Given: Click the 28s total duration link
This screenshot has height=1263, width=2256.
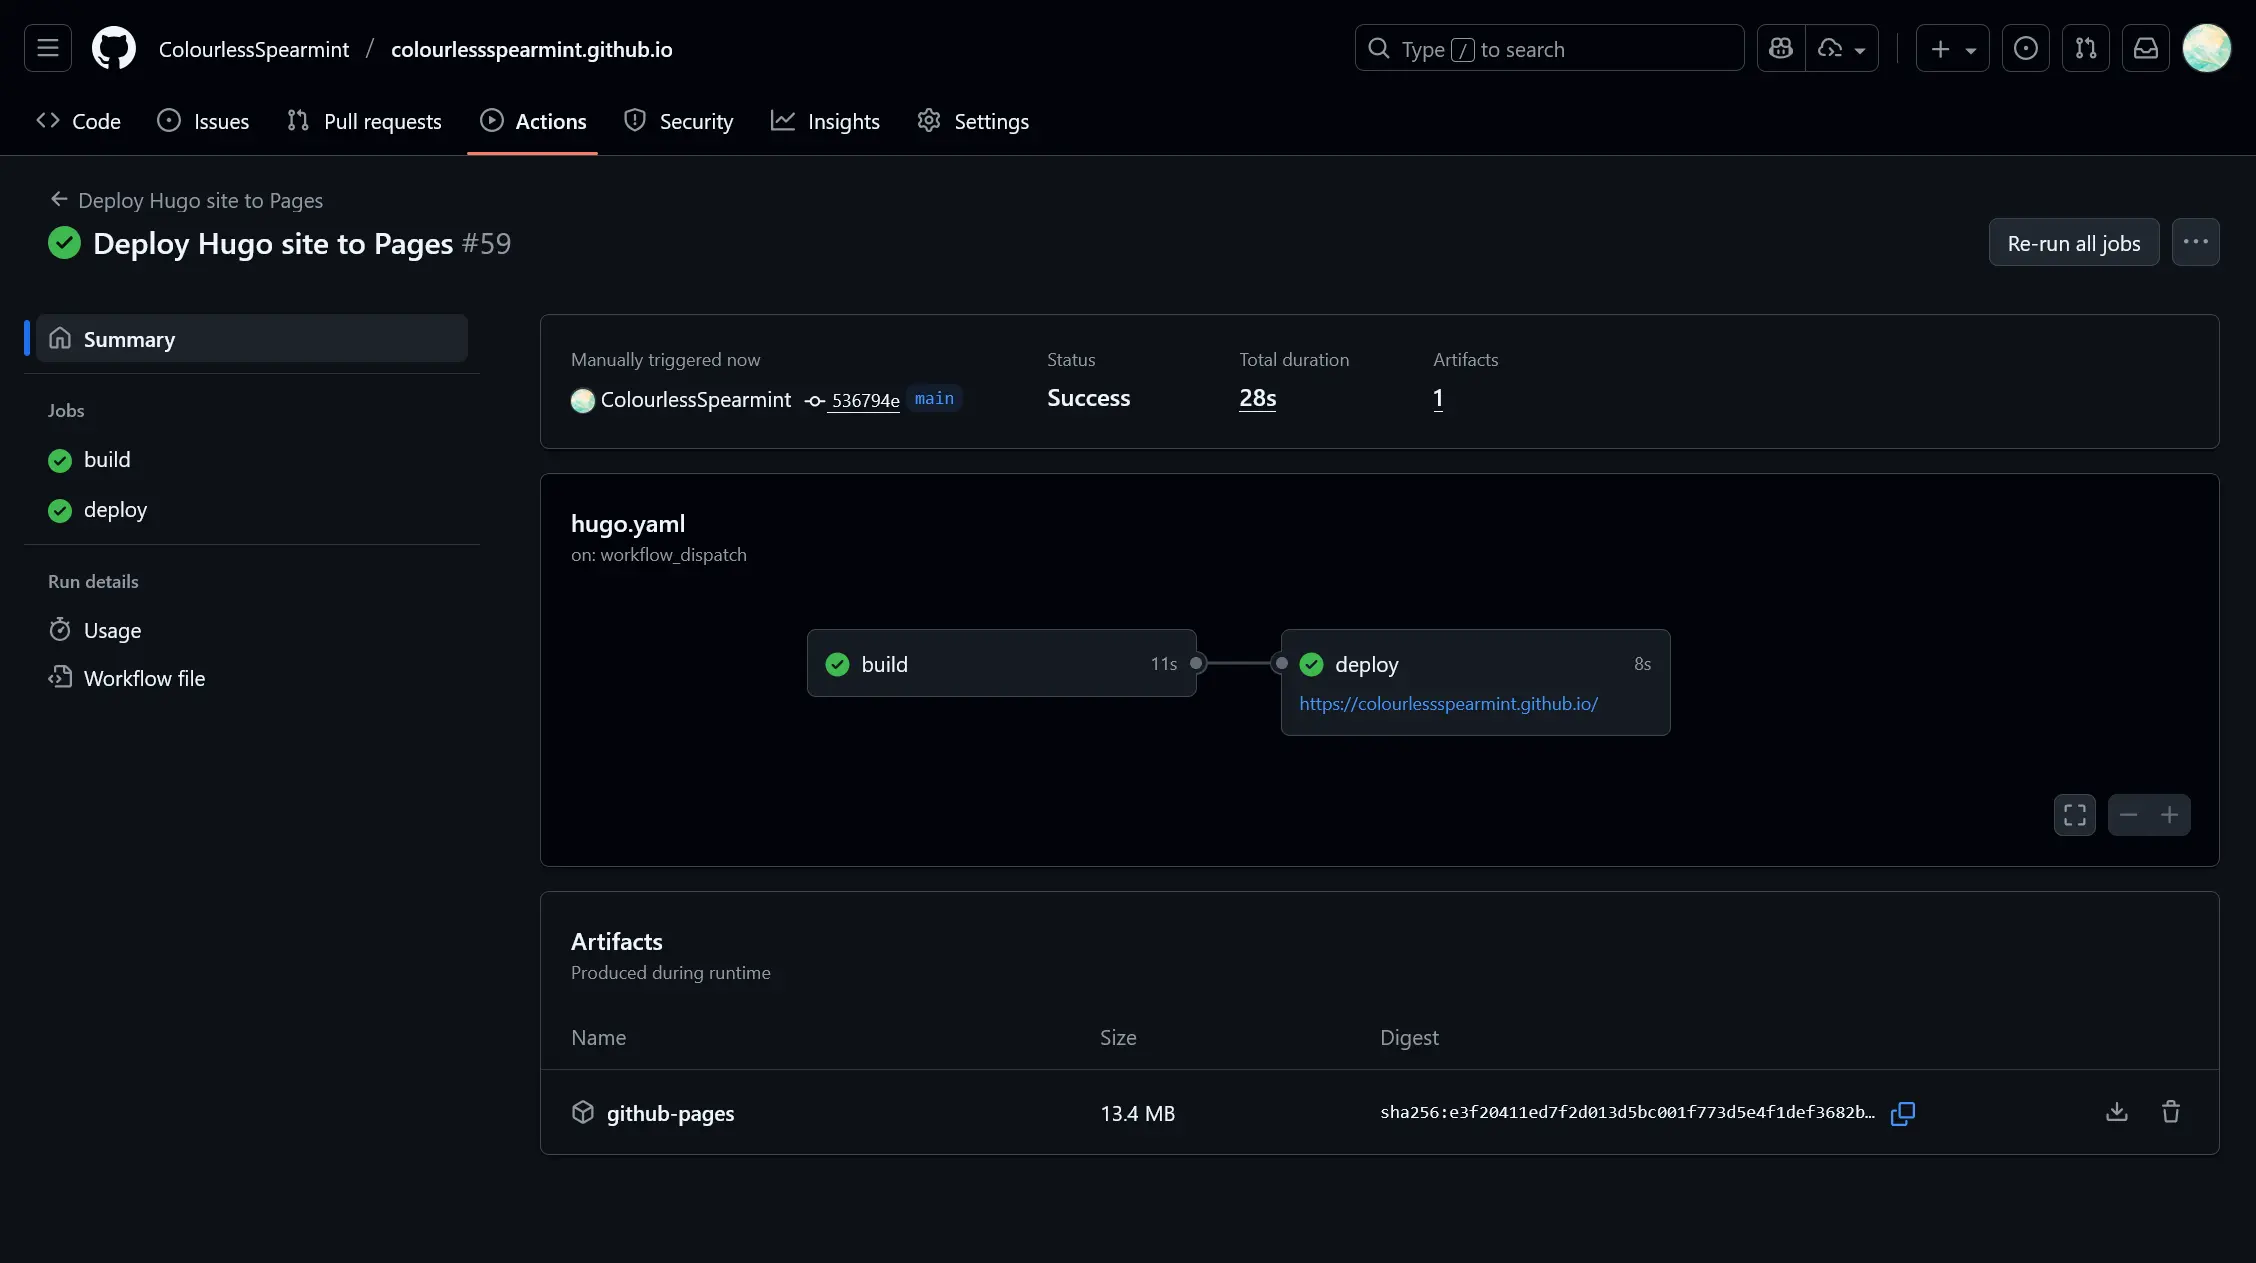Looking at the screenshot, I should point(1257,398).
